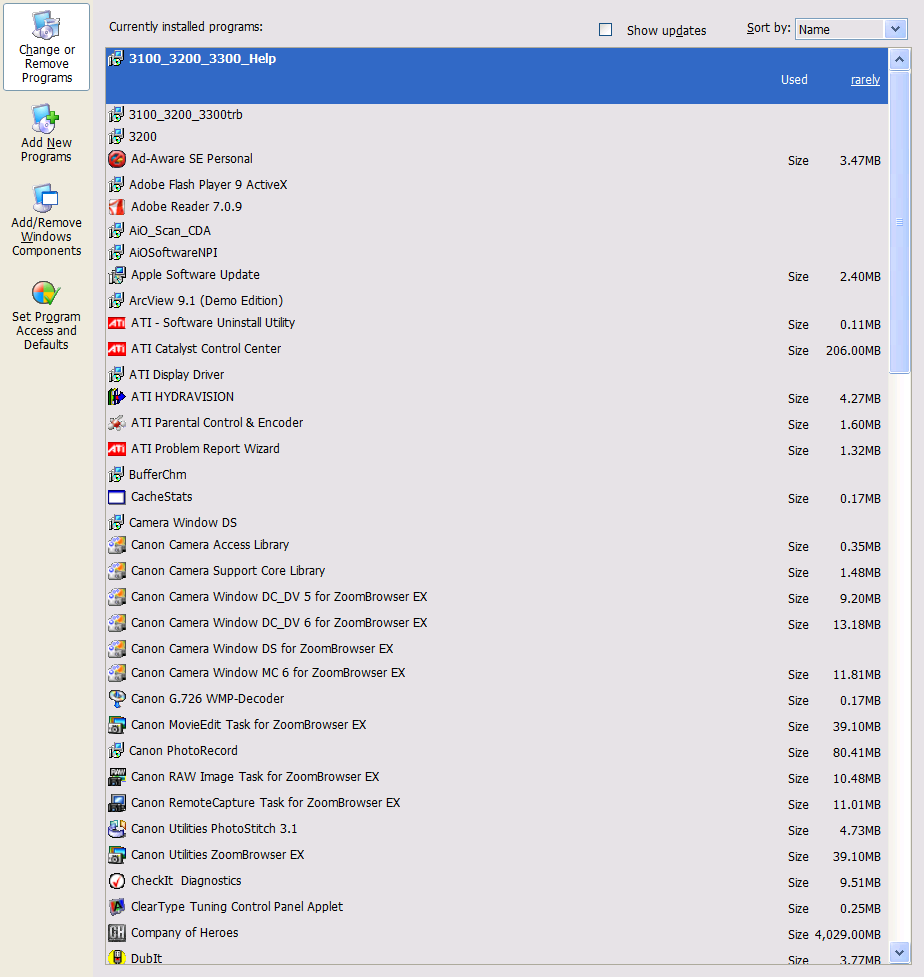The image size is (924, 977).
Task: Select the Camera Window DS entry
Action: [x=497, y=523]
